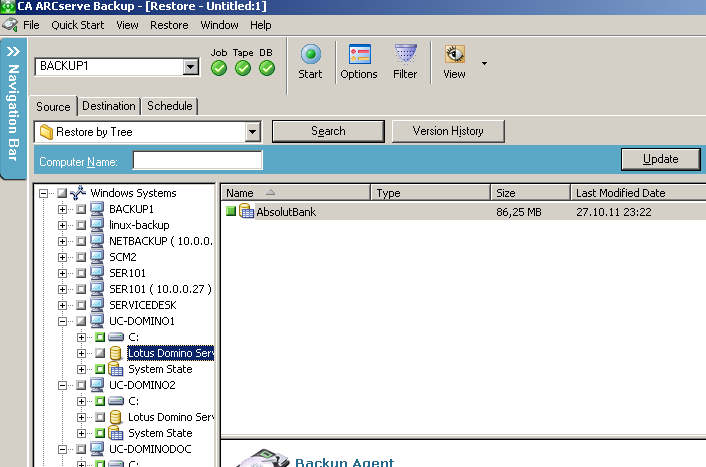
Task: Click Lotus Domino database icon under UC-DOMINO1
Action: point(115,353)
